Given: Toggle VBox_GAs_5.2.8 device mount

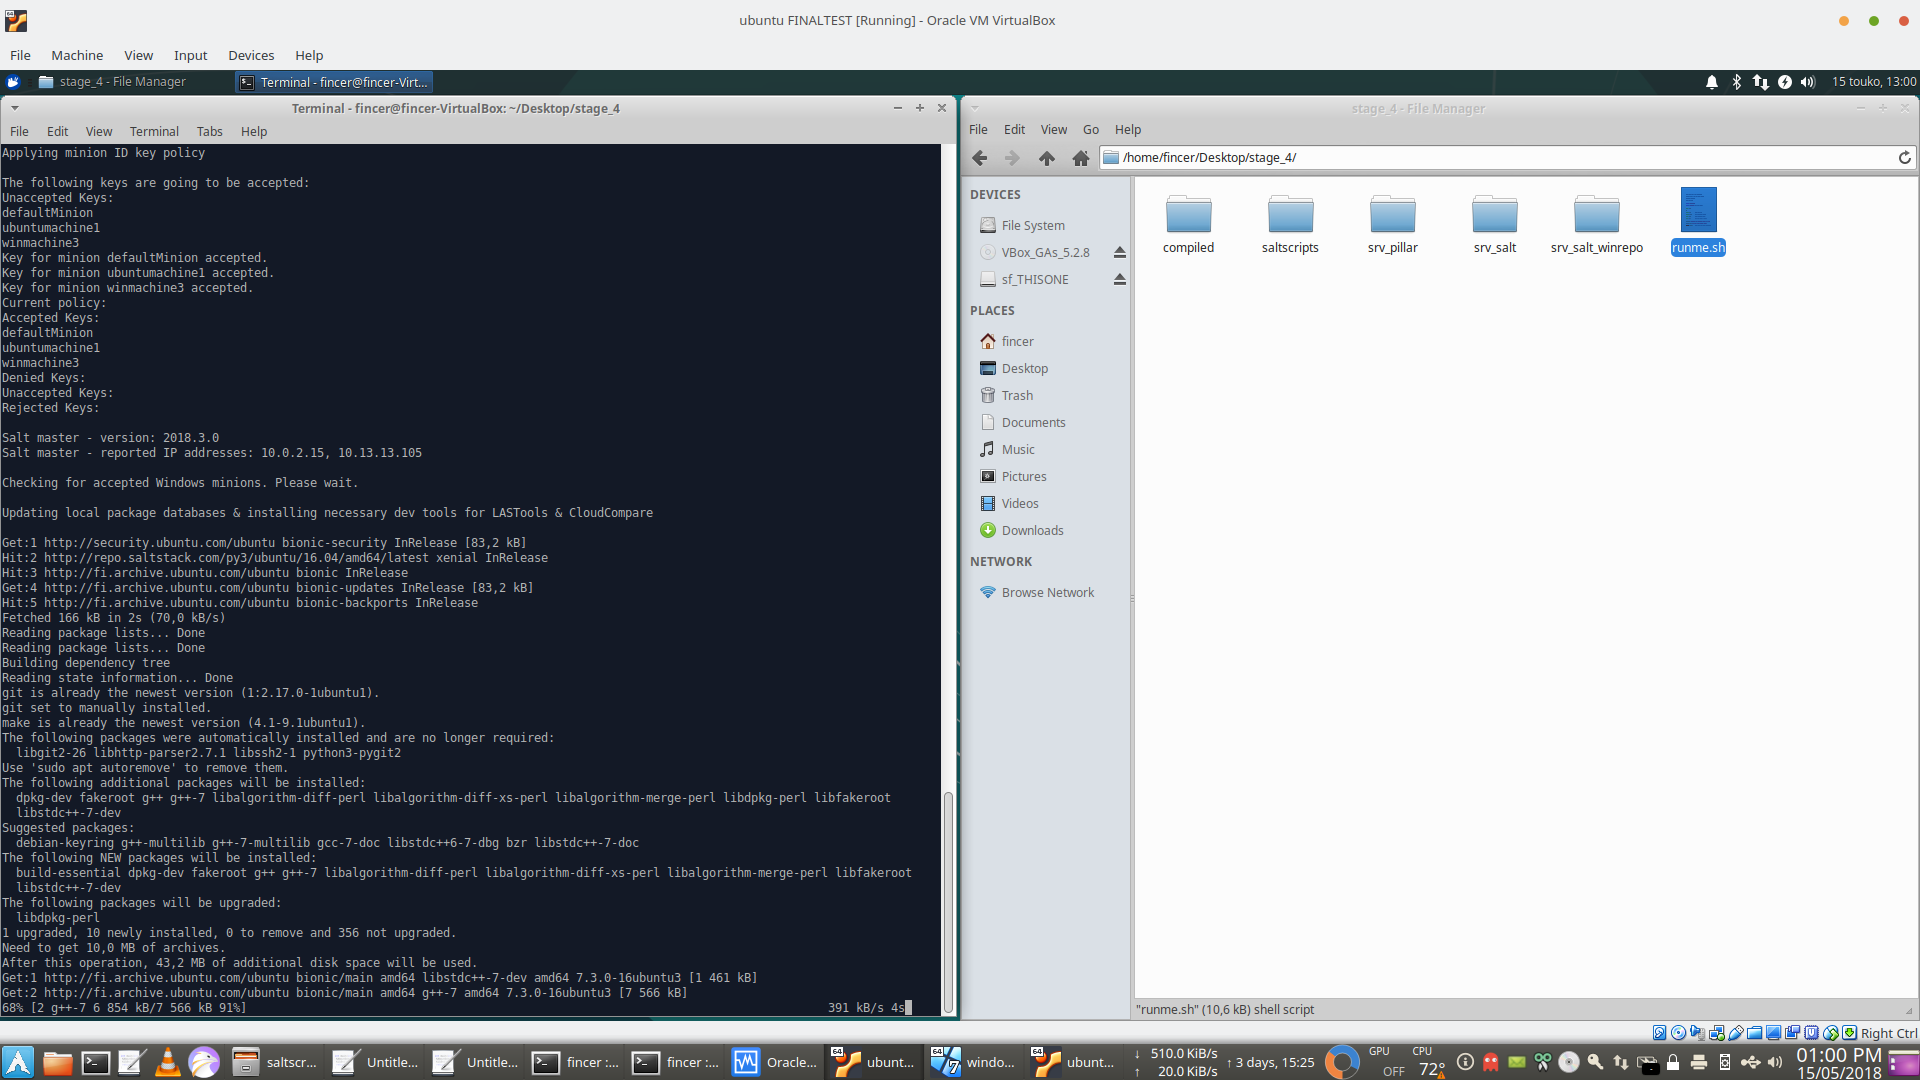Looking at the screenshot, I should pyautogui.click(x=1118, y=251).
